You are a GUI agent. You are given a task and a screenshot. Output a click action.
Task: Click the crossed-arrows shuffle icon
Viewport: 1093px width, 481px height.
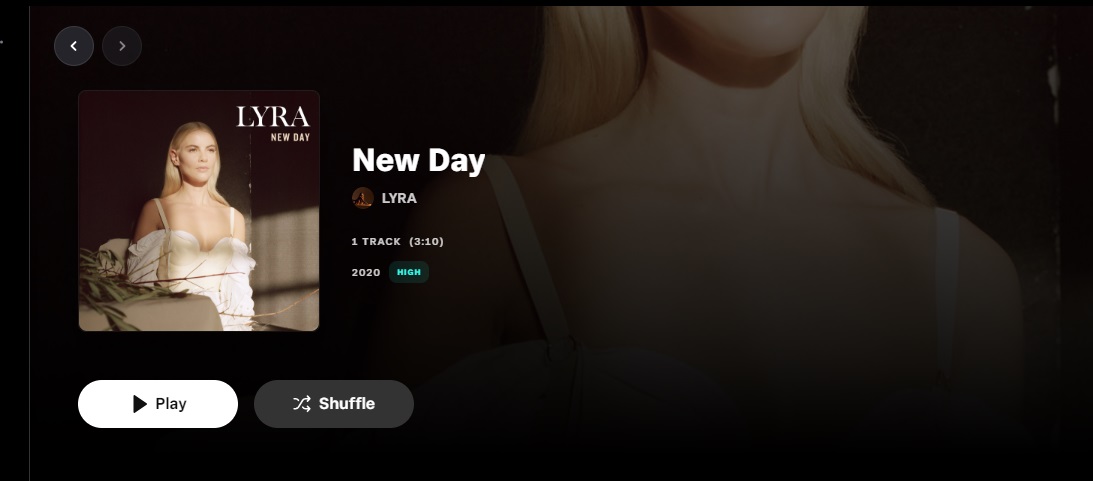[302, 404]
